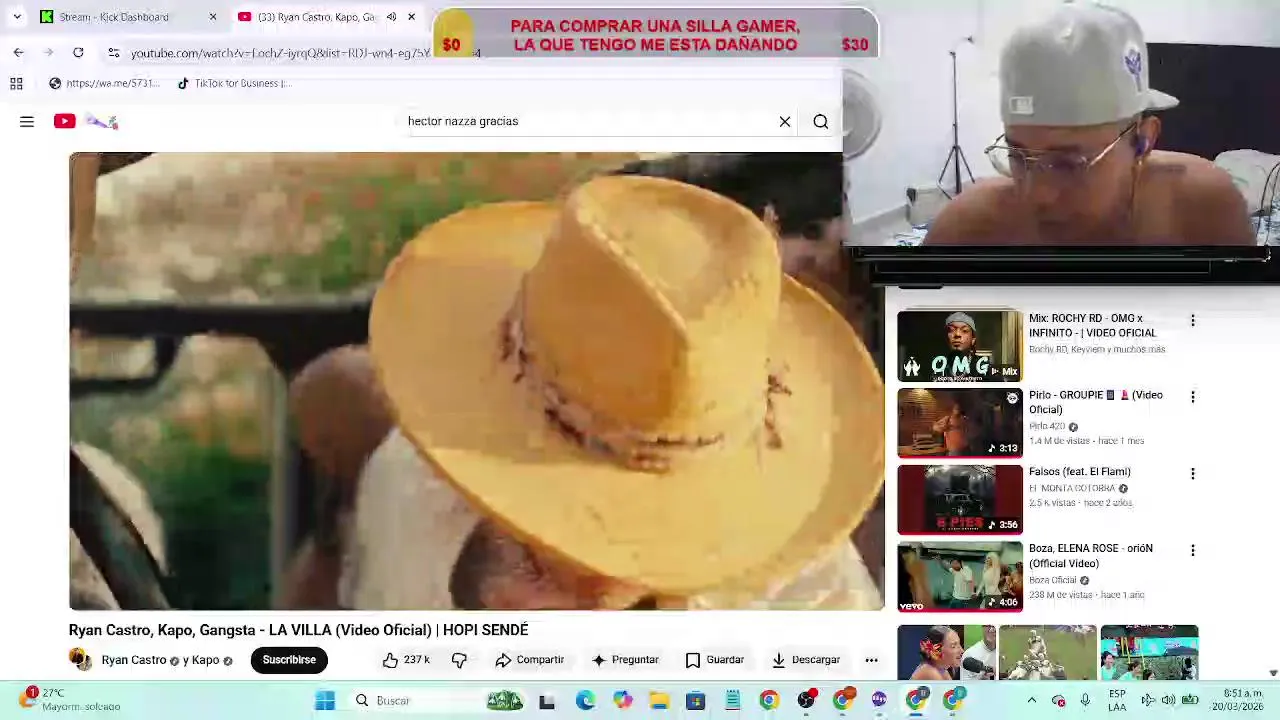Screen dimensions: 1280x720
Task: Close the Ryan Castro YouTube tab
Action: (x=411, y=17)
